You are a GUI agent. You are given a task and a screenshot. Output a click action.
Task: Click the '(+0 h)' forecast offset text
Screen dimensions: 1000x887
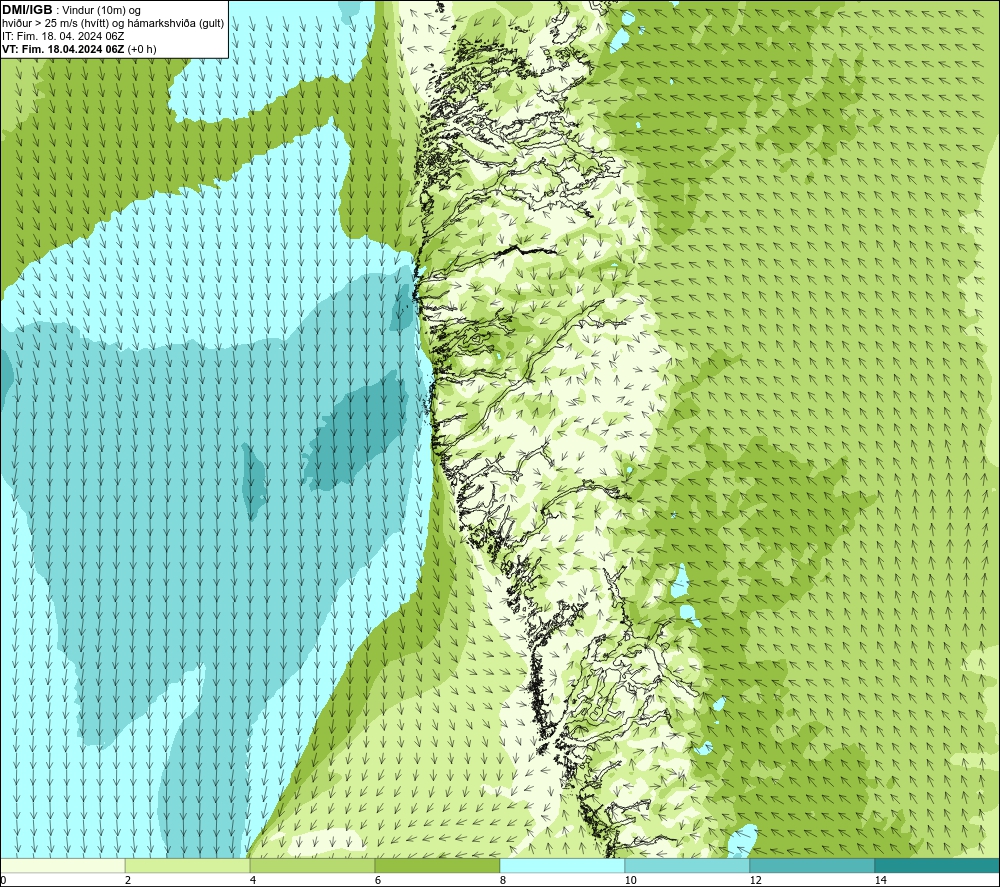pos(142,49)
